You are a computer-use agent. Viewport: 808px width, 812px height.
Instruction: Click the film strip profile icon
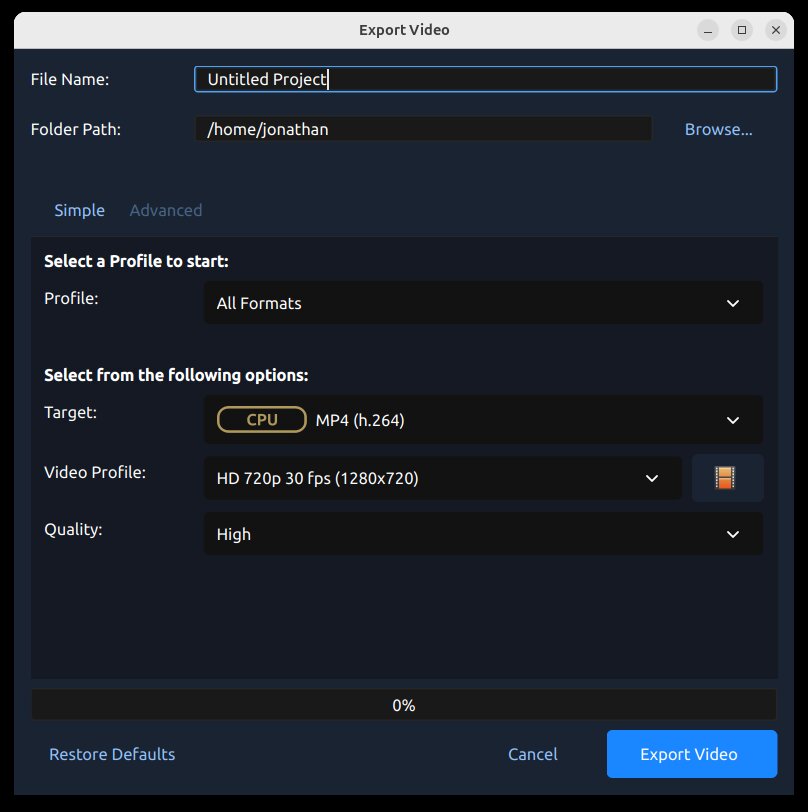tap(726, 478)
